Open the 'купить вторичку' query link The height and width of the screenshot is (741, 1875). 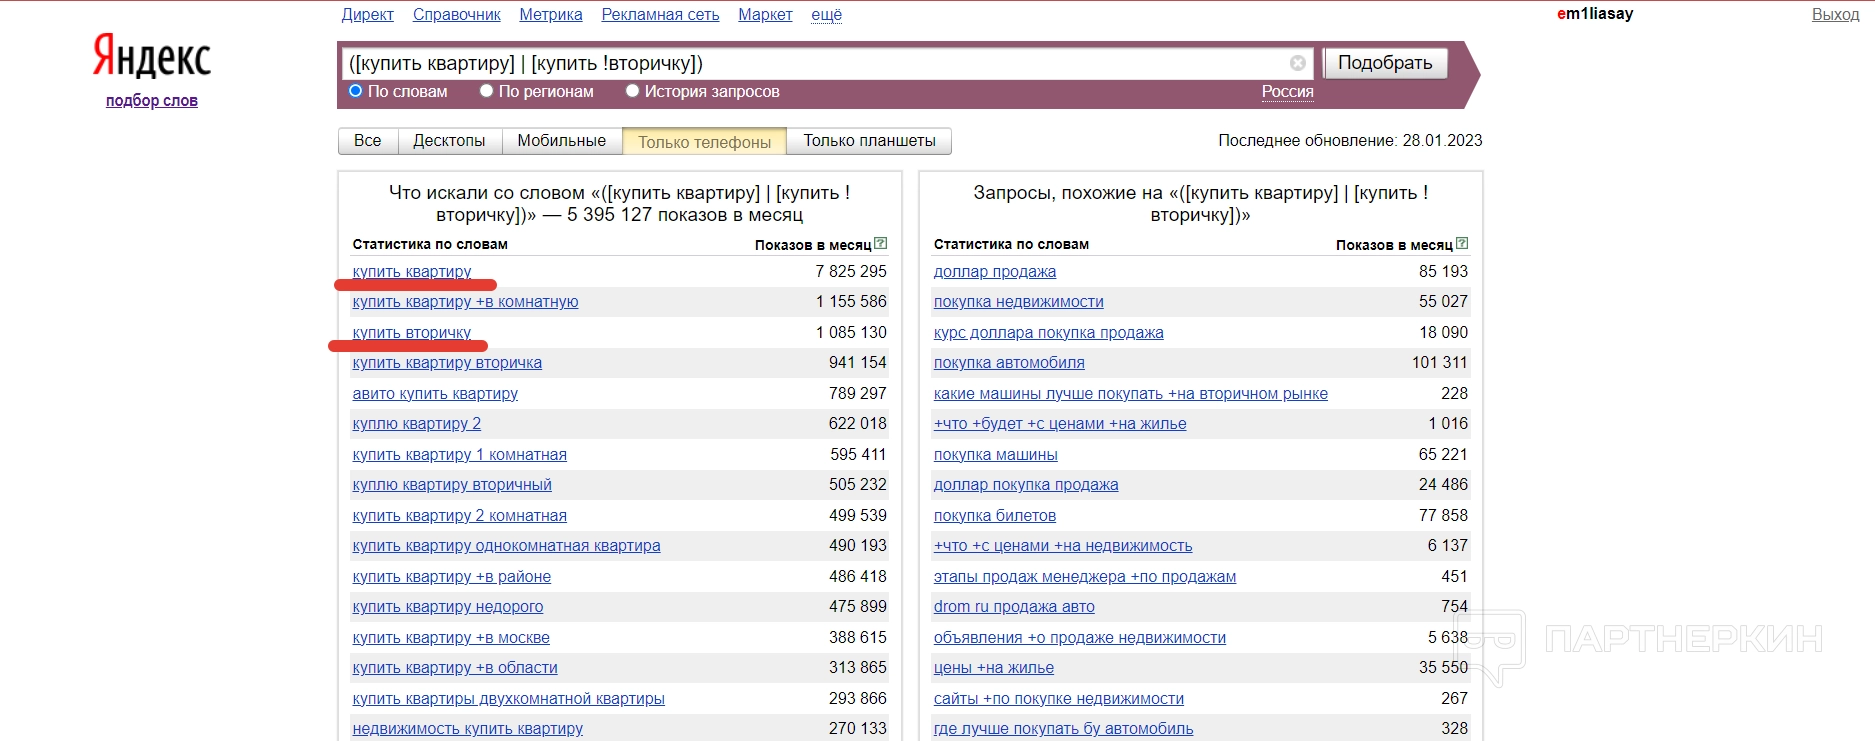tap(412, 332)
